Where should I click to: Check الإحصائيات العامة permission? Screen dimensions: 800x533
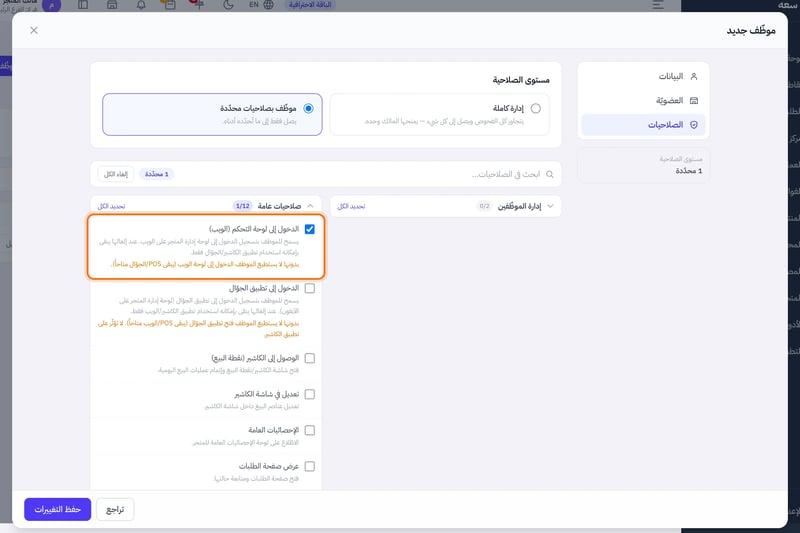coord(310,430)
